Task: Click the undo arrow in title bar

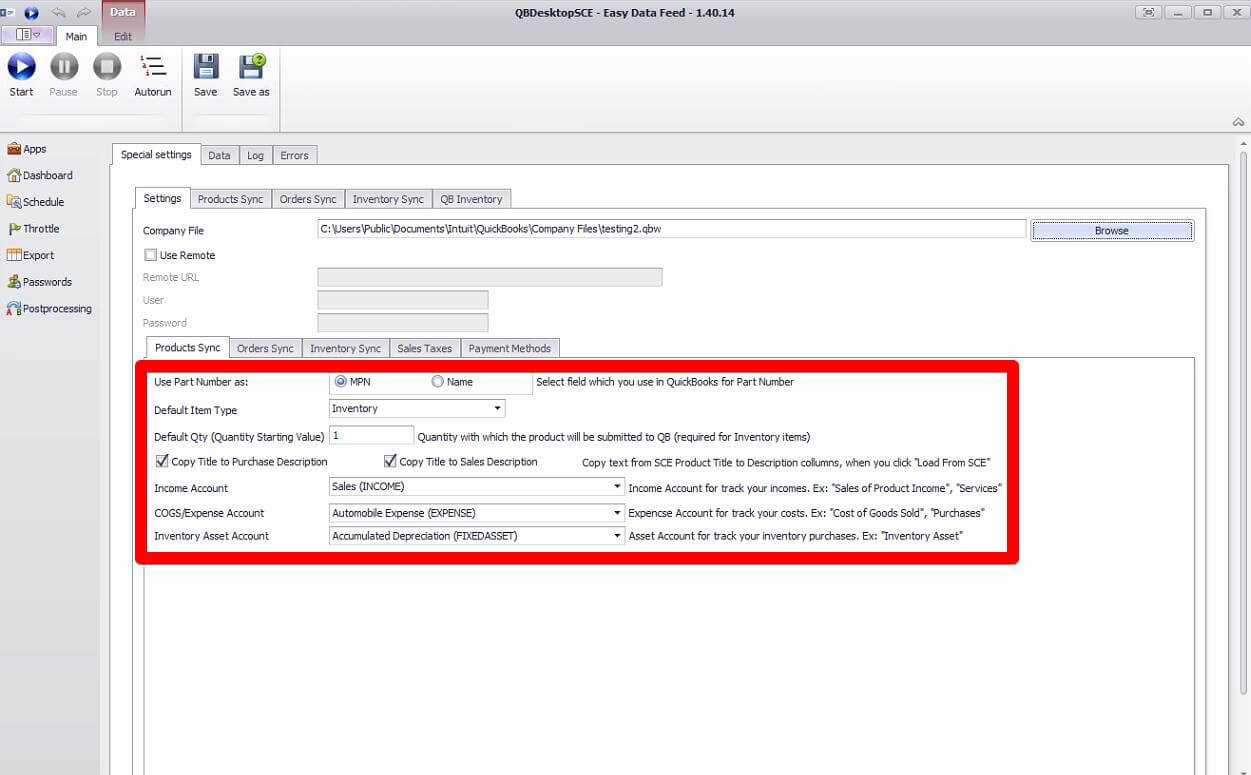Action: click(x=58, y=12)
